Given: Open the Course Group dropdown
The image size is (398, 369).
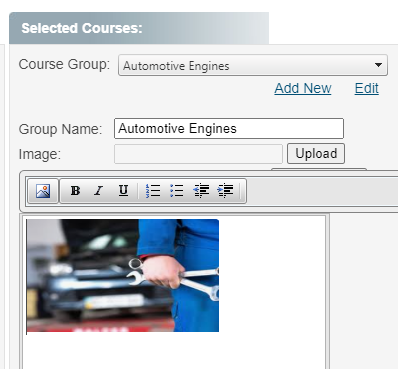Looking at the screenshot, I should (253, 65).
